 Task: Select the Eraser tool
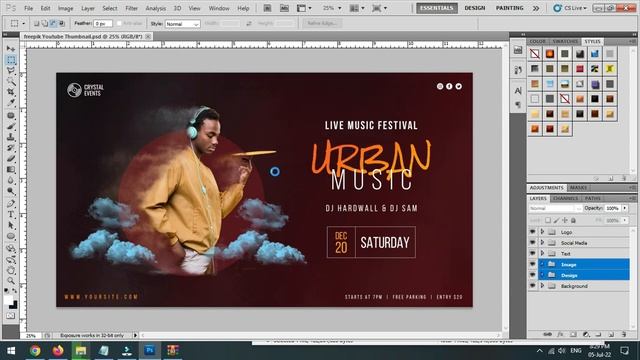(11, 158)
